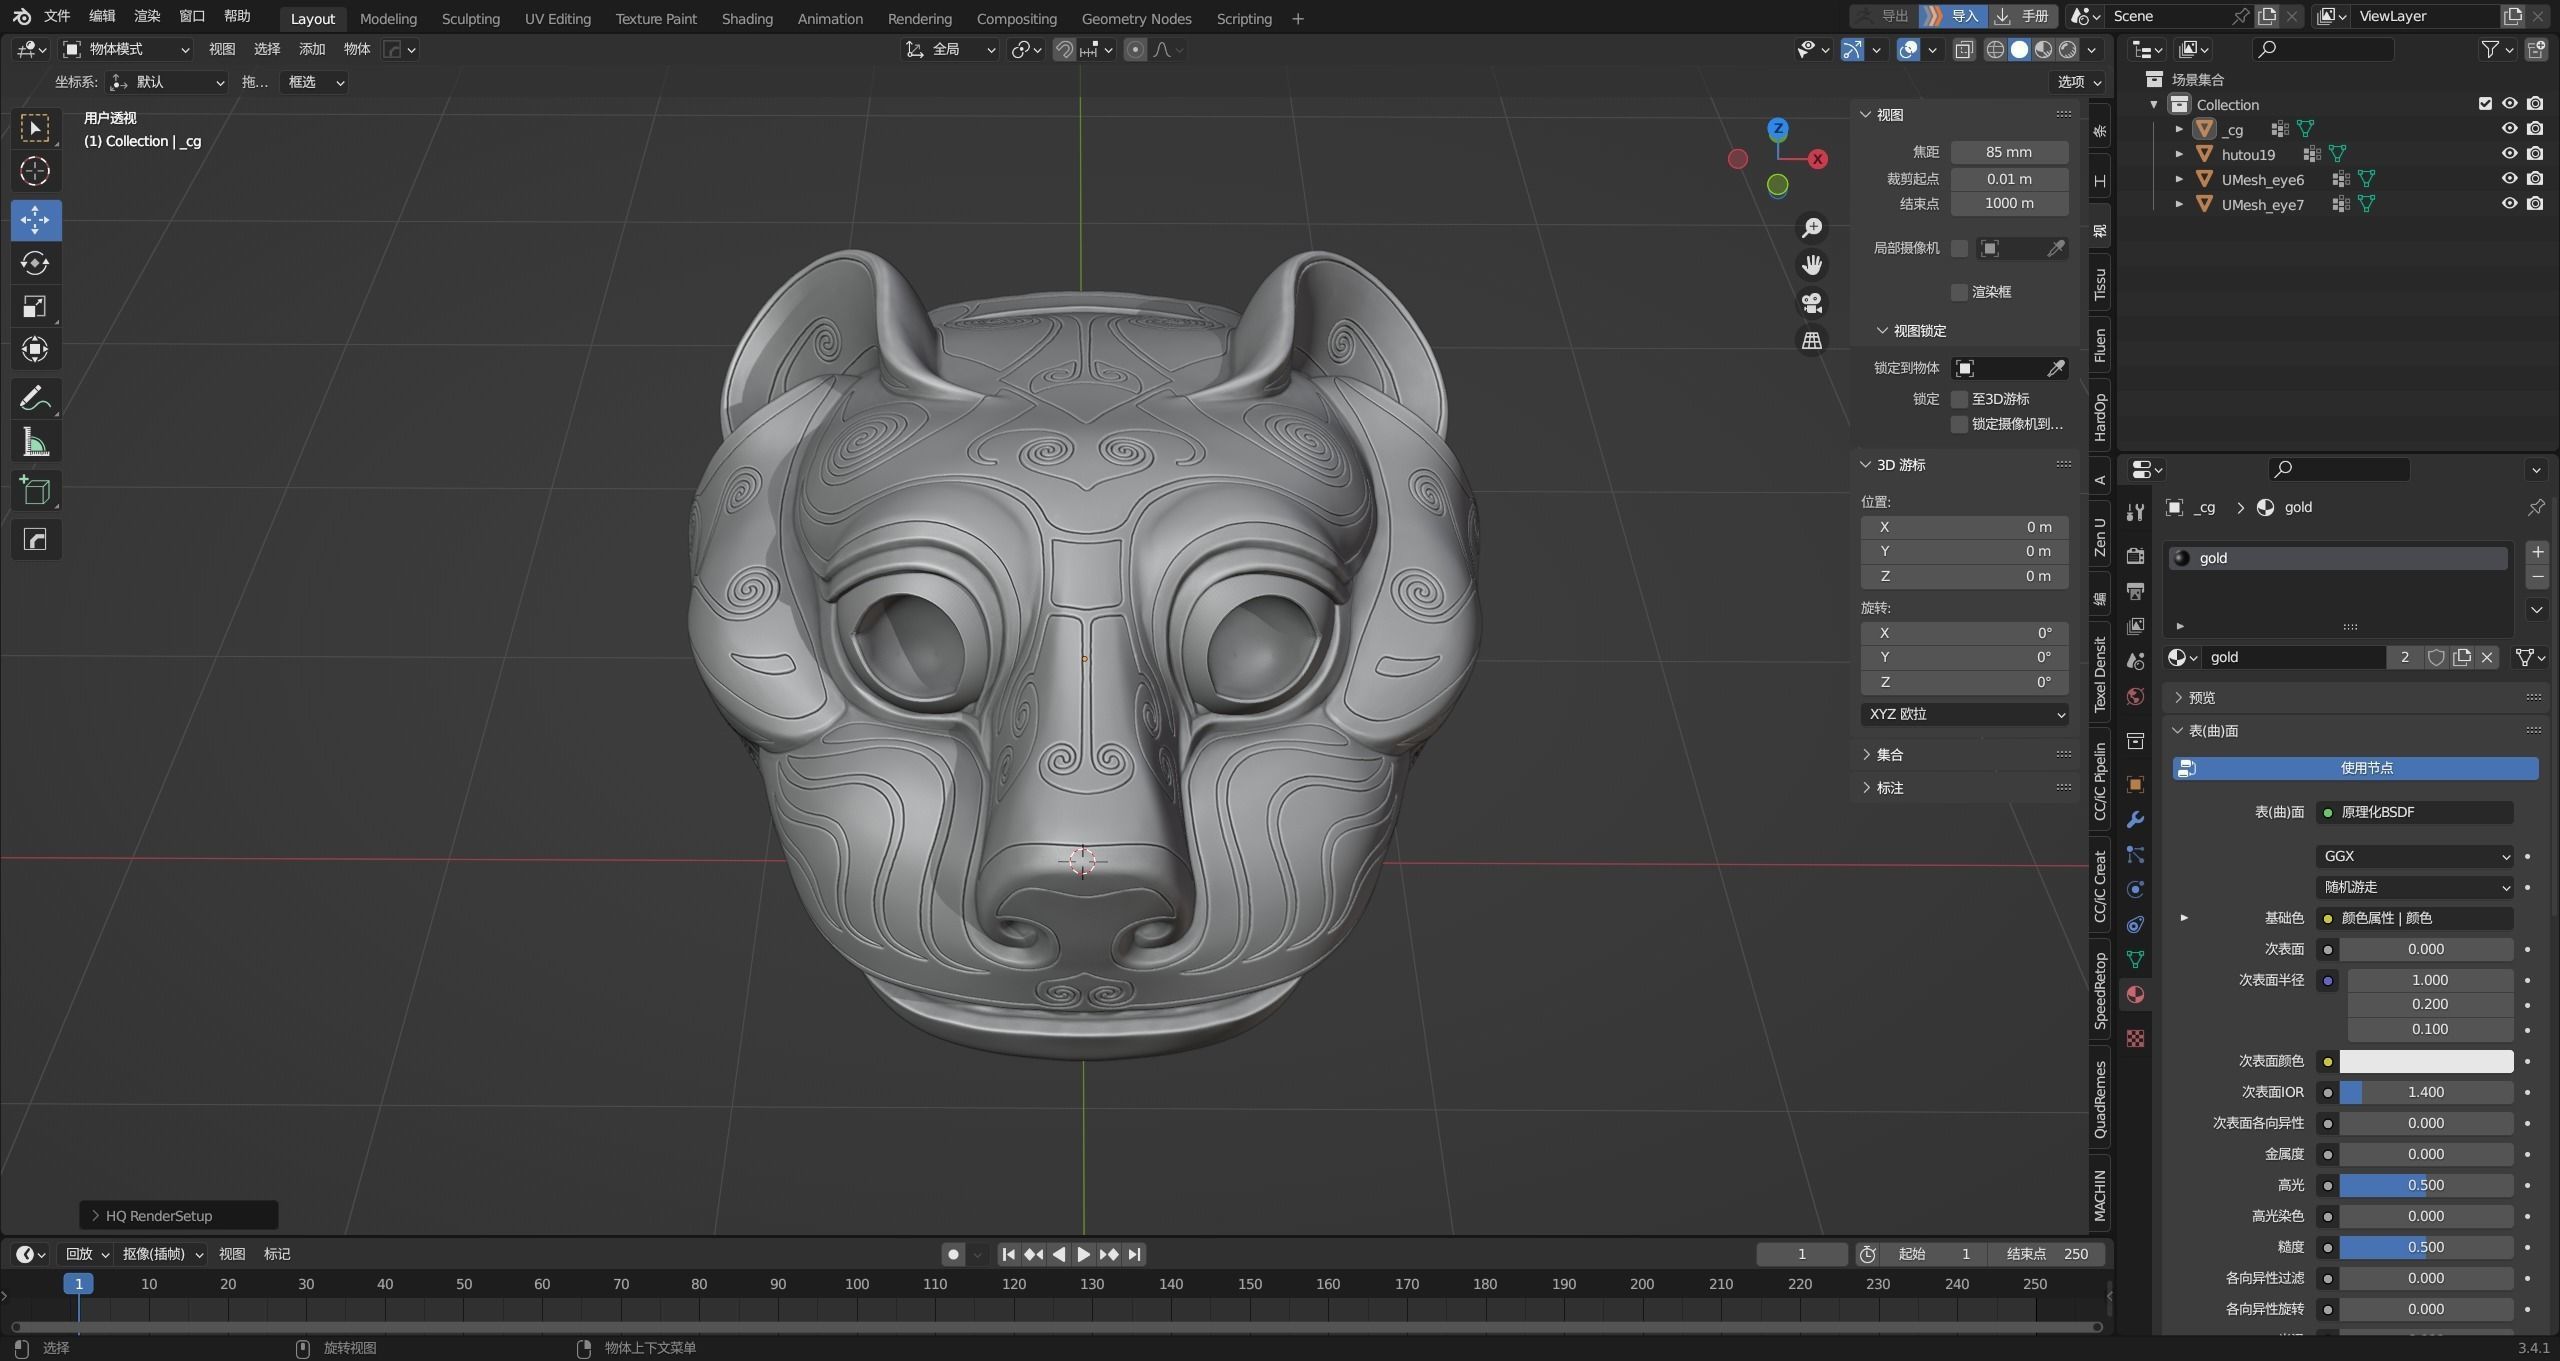This screenshot has height=1361, width=2560.
Task: Open the World properties tab
Action: [2135, 697]
